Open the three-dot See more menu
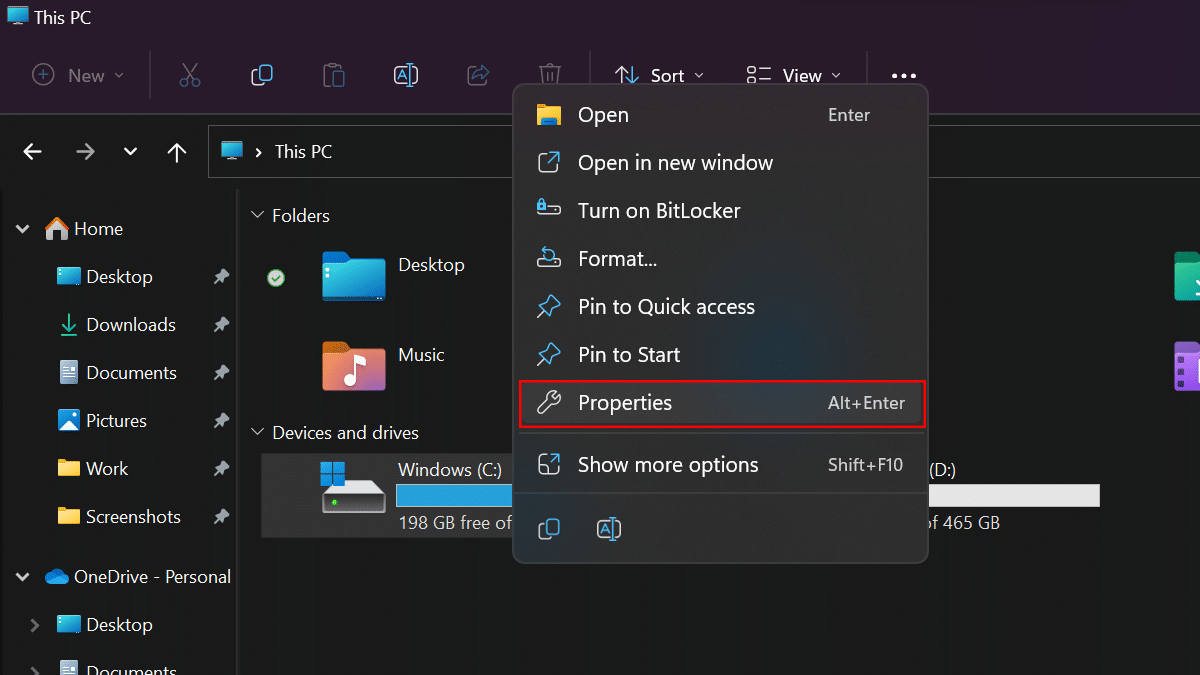Image resolution: width=1200 pixels, height=675 pixels. [903, 76]
